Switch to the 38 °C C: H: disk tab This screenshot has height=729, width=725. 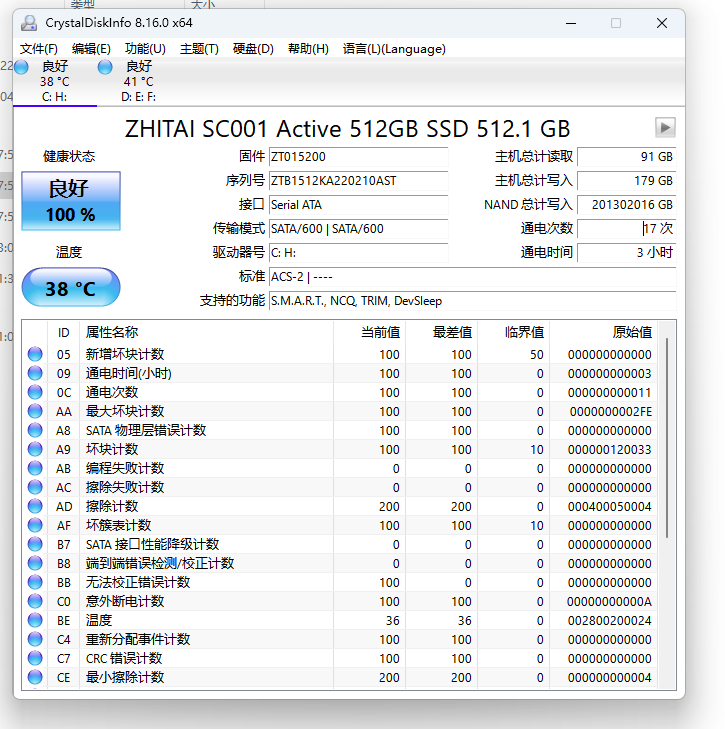pos(55,82)
